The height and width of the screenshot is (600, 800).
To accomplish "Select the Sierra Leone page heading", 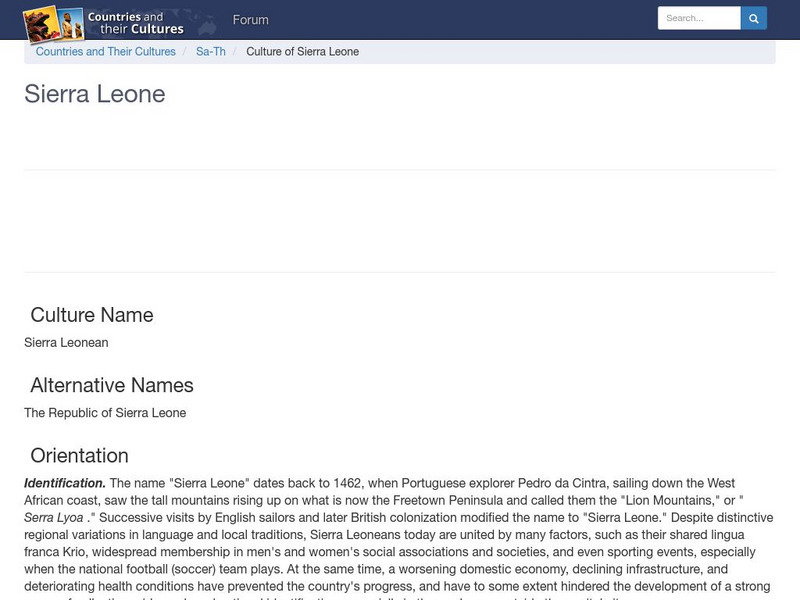I will click(x=96, y=94).
